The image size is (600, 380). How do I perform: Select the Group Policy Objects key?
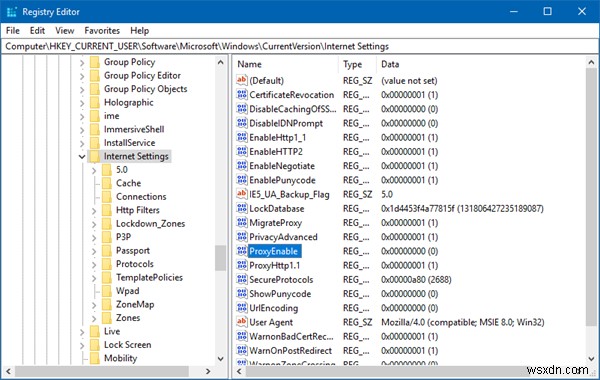(x=145, y=89)
